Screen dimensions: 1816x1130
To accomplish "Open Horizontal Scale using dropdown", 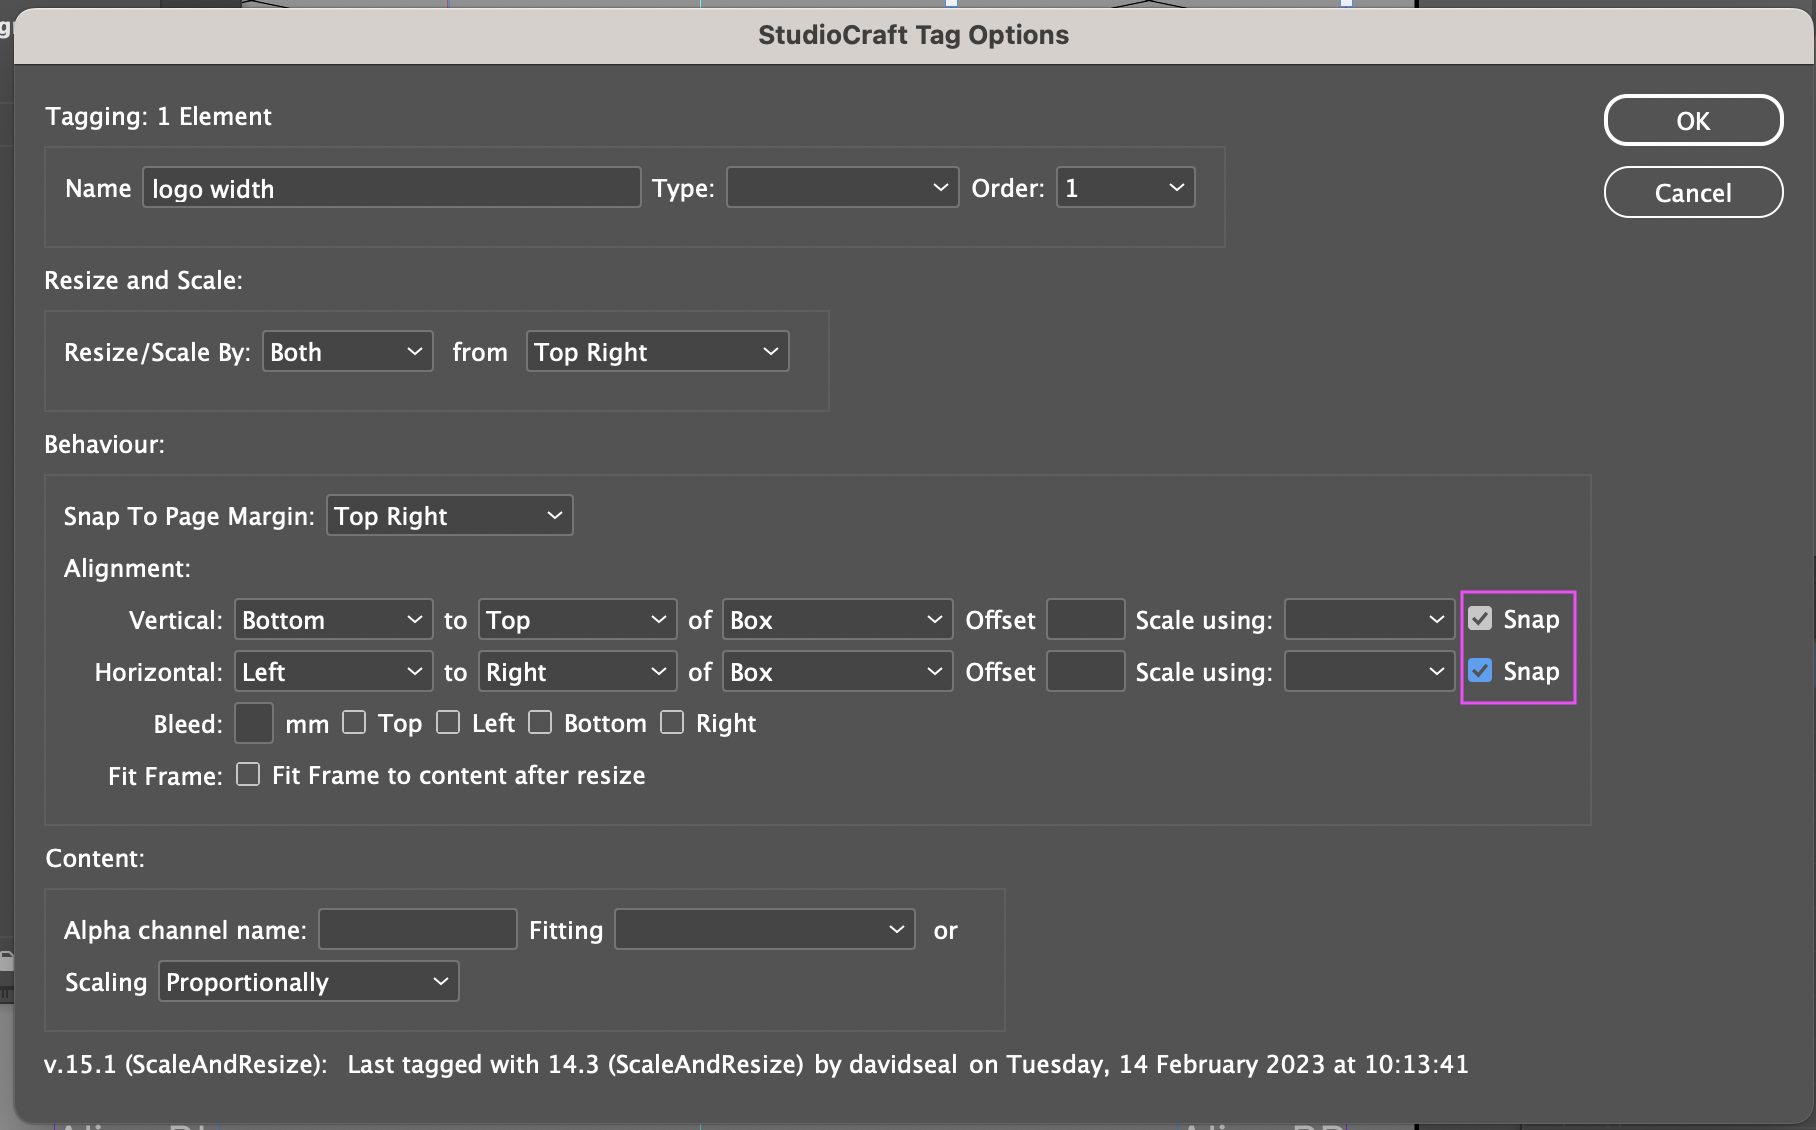I will point(1369,672).
